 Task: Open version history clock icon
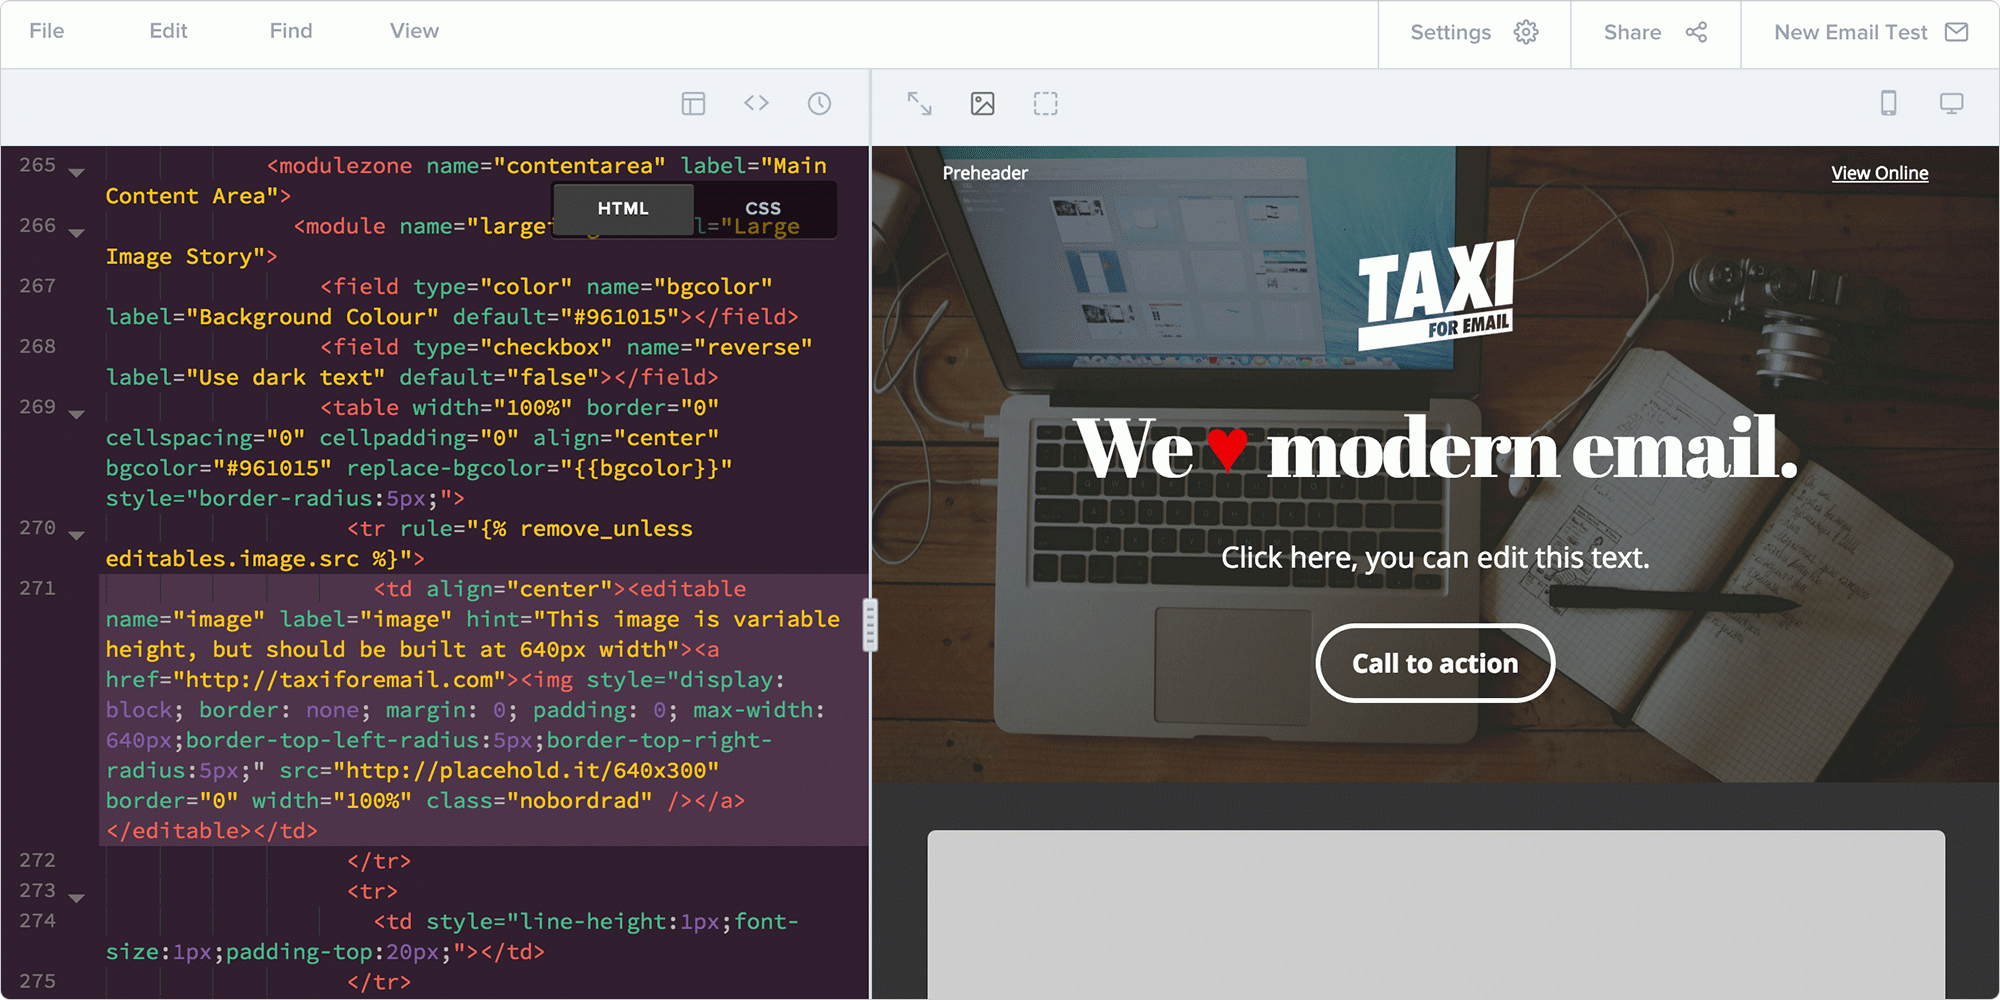pos(819,104)
